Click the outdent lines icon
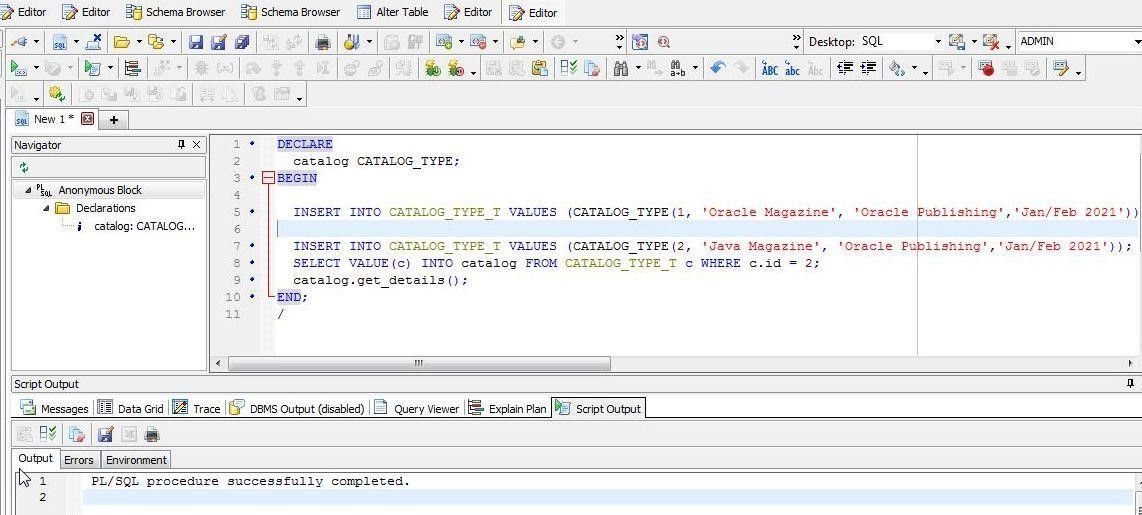 (x=845, y=68)
